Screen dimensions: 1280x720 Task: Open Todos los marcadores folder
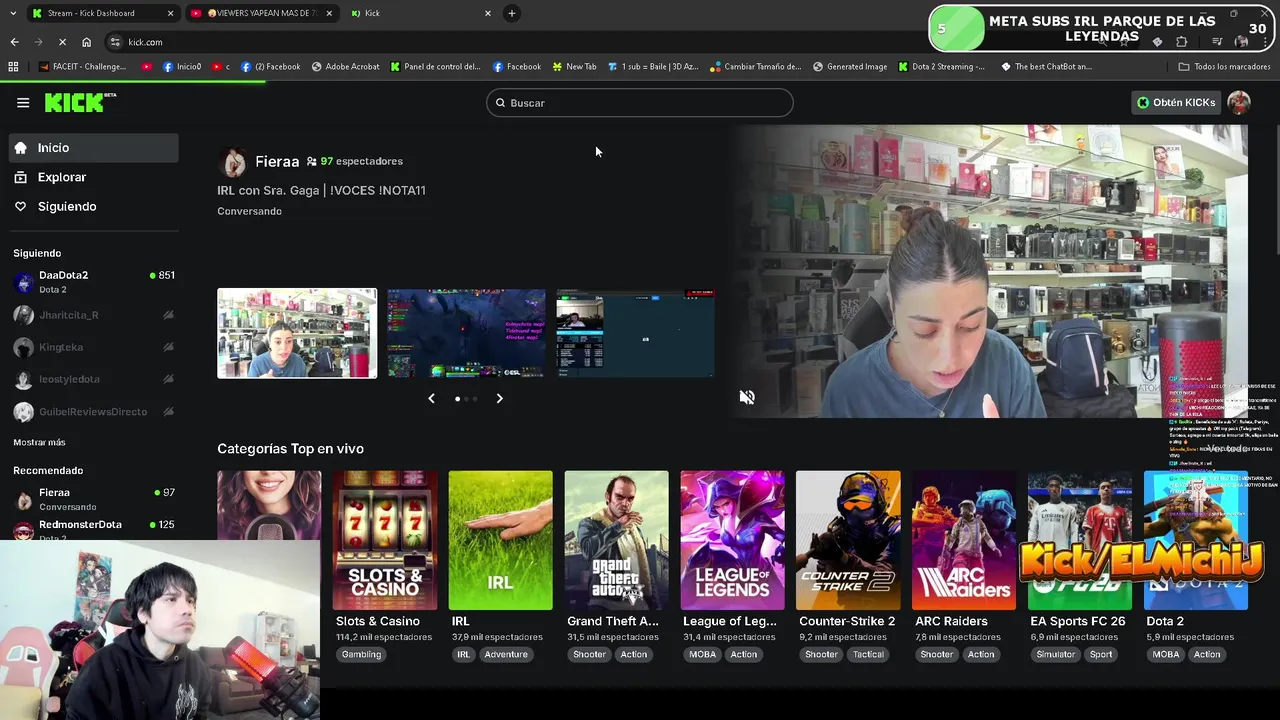pyautogui.click(x=1224, y=67)
